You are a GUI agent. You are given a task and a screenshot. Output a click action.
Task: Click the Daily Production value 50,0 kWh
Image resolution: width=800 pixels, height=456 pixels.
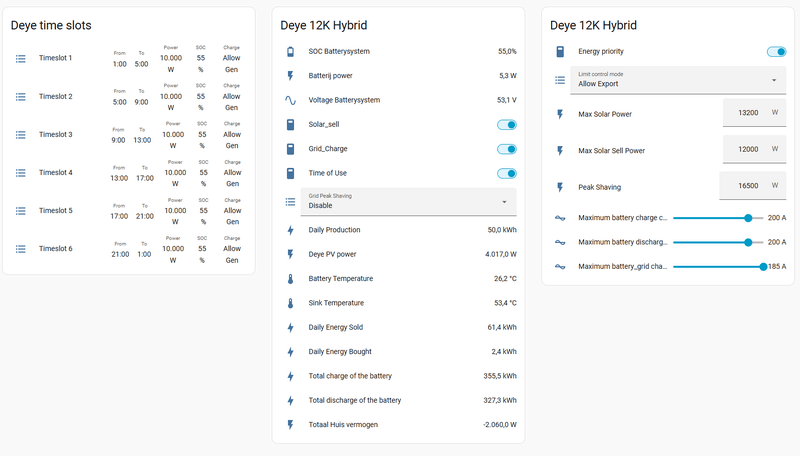(x=502, y=230)
